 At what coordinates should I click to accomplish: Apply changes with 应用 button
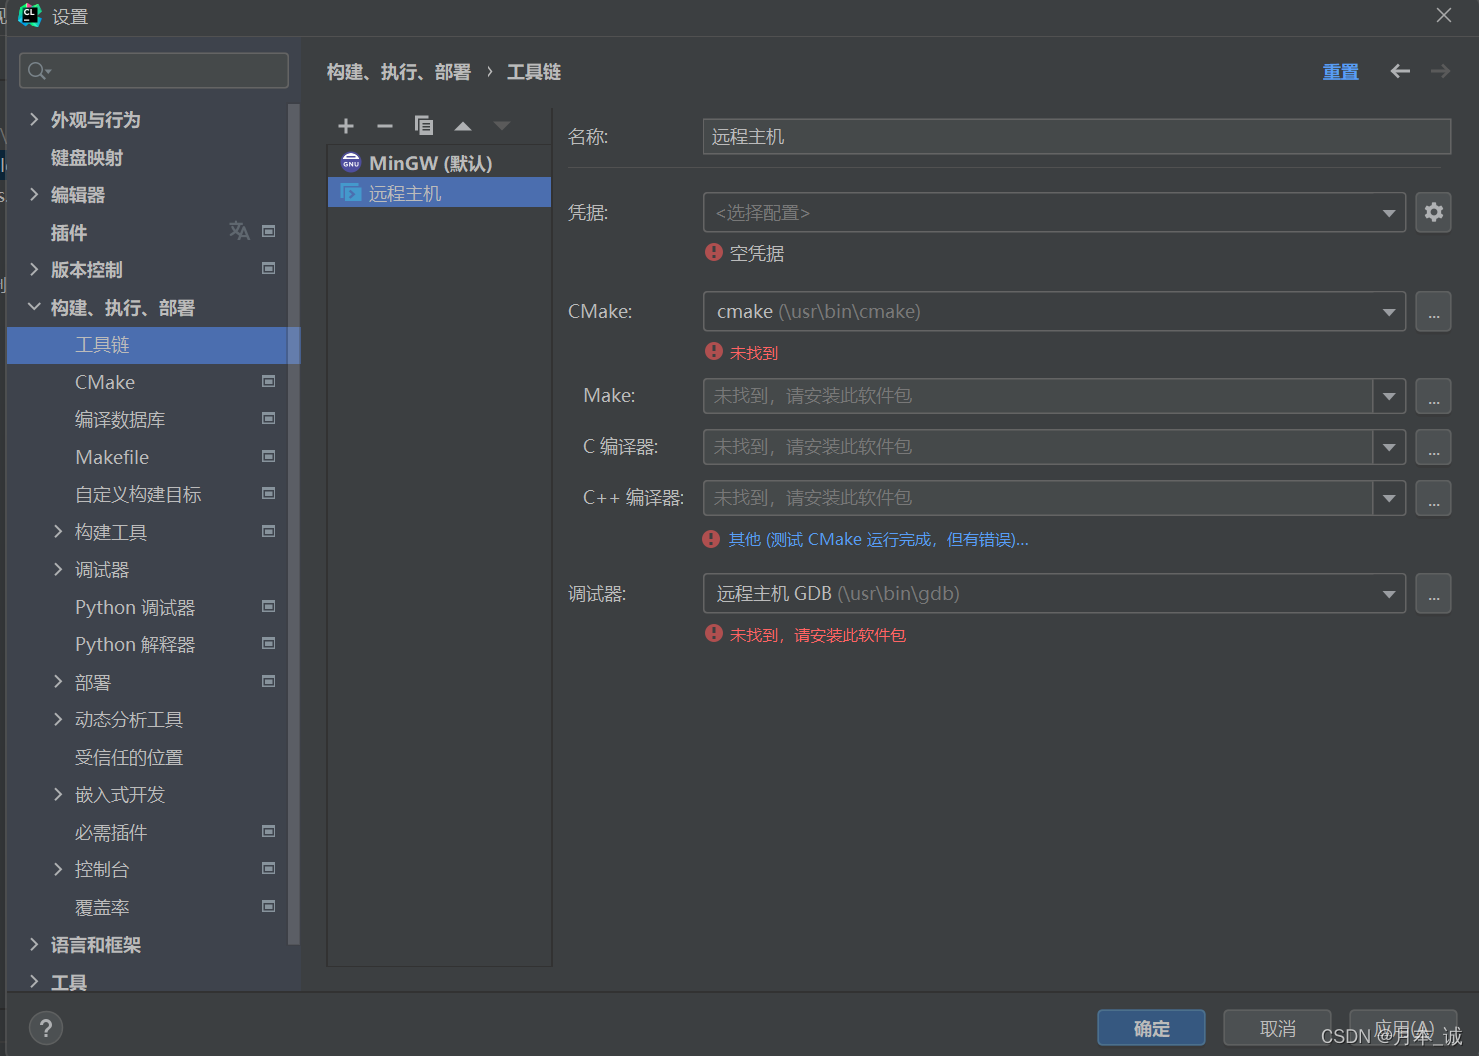point(1403,1028)
